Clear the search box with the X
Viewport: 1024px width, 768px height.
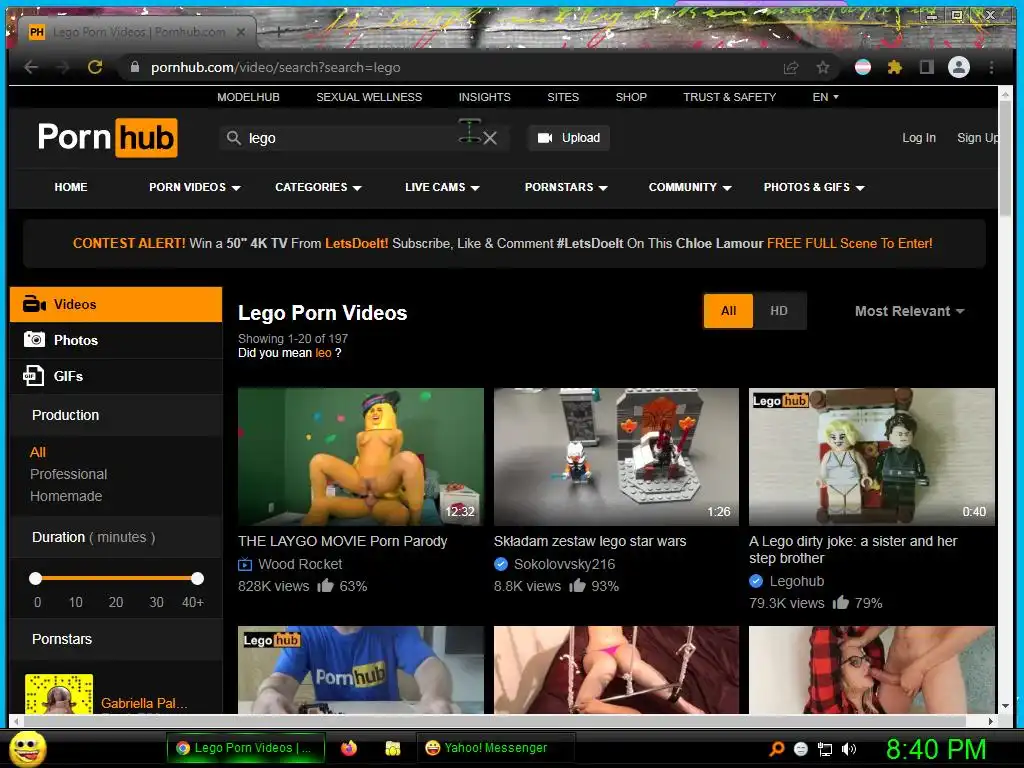[x=490, y=138]
